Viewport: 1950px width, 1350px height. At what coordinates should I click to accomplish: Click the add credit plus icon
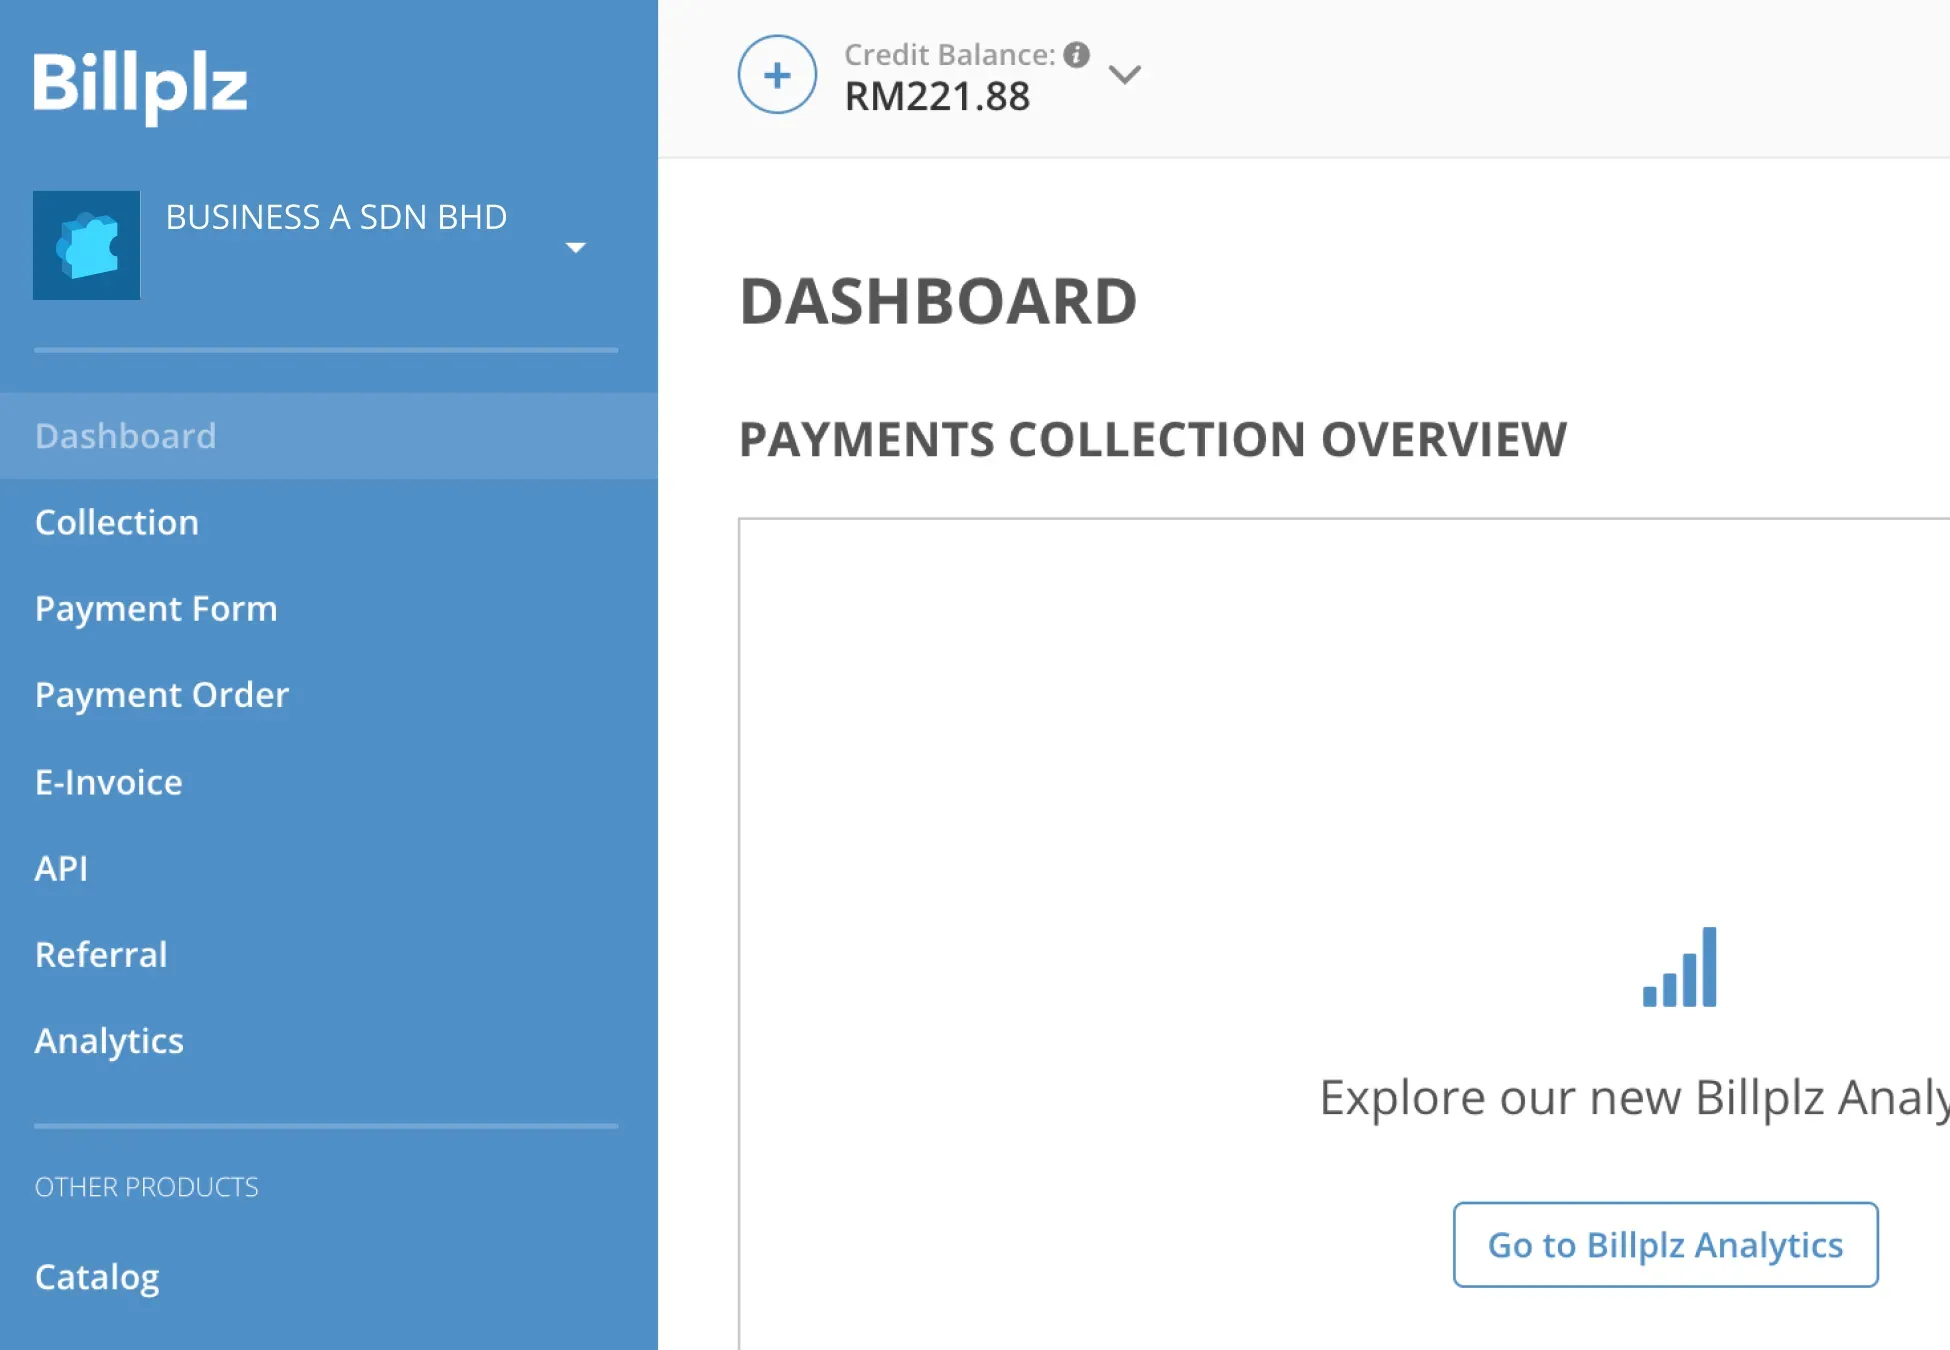777,75
